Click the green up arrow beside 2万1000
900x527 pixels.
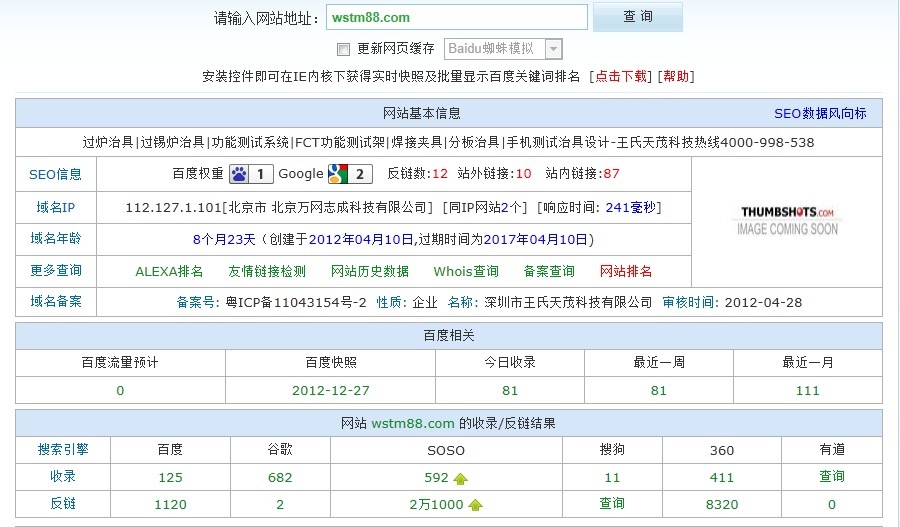[475, 505]
